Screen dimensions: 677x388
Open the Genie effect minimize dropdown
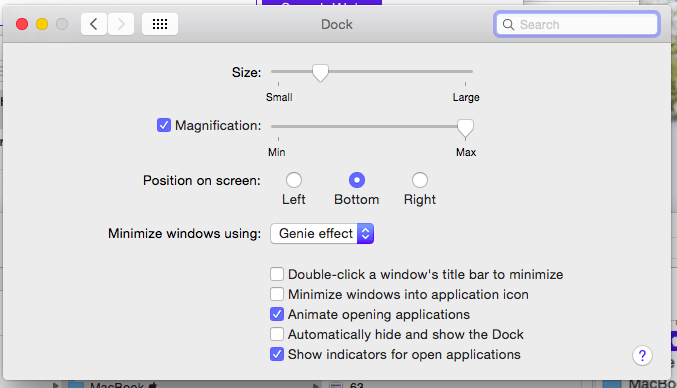(322, 233)
